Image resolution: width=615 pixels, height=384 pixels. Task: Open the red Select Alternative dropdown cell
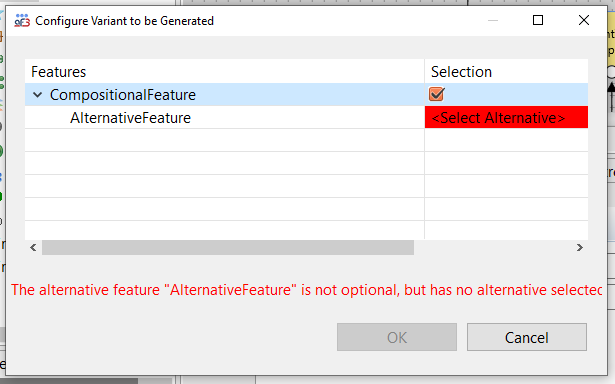[506, 117]
